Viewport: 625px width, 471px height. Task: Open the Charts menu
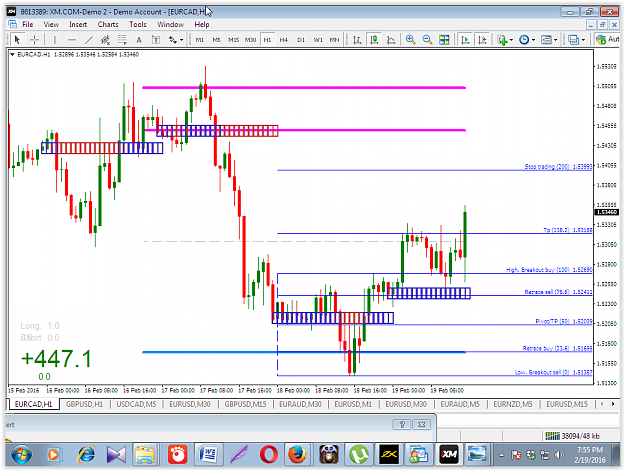108,24
